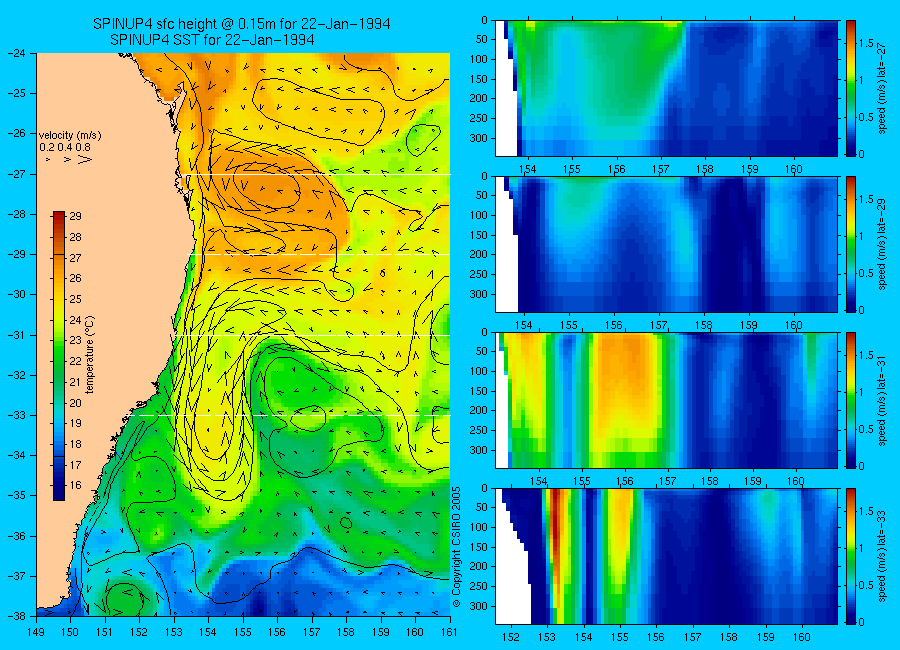The height and width of the screenshot is (650, 900).
Task: Click the 250 depth label on the lat=-31 panel
Action: [x=478, y=430]
